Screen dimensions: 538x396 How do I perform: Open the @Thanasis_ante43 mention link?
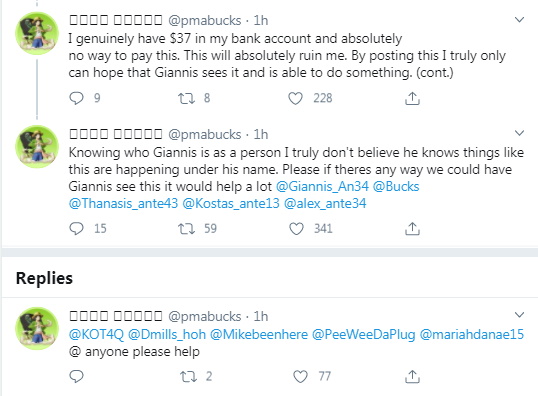[x=124, y=203]
